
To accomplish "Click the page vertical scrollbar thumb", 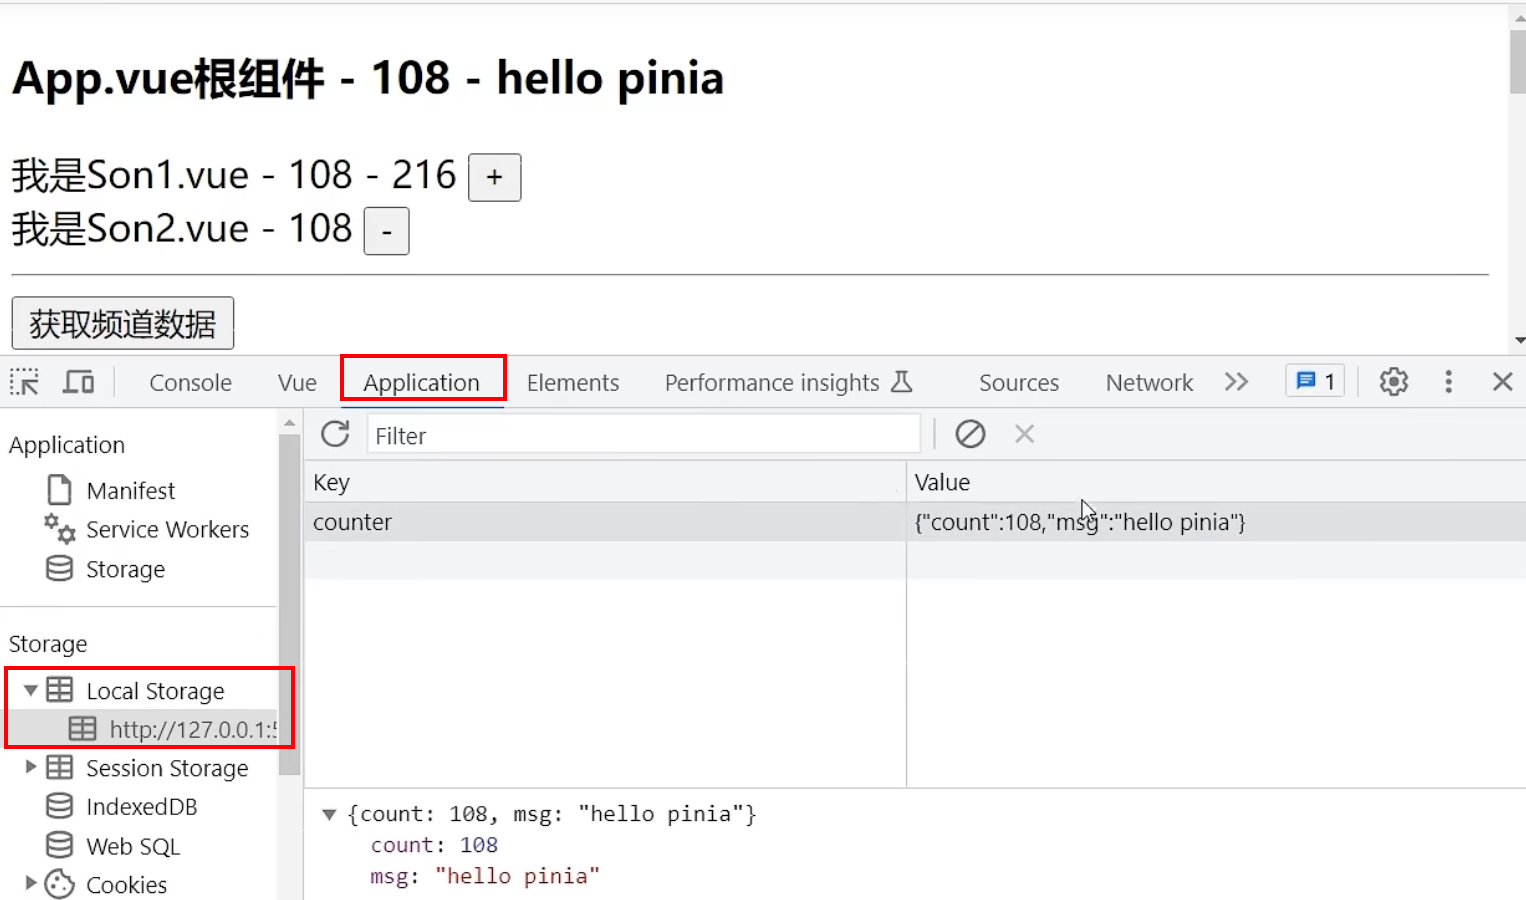I will pos(1517,61).
